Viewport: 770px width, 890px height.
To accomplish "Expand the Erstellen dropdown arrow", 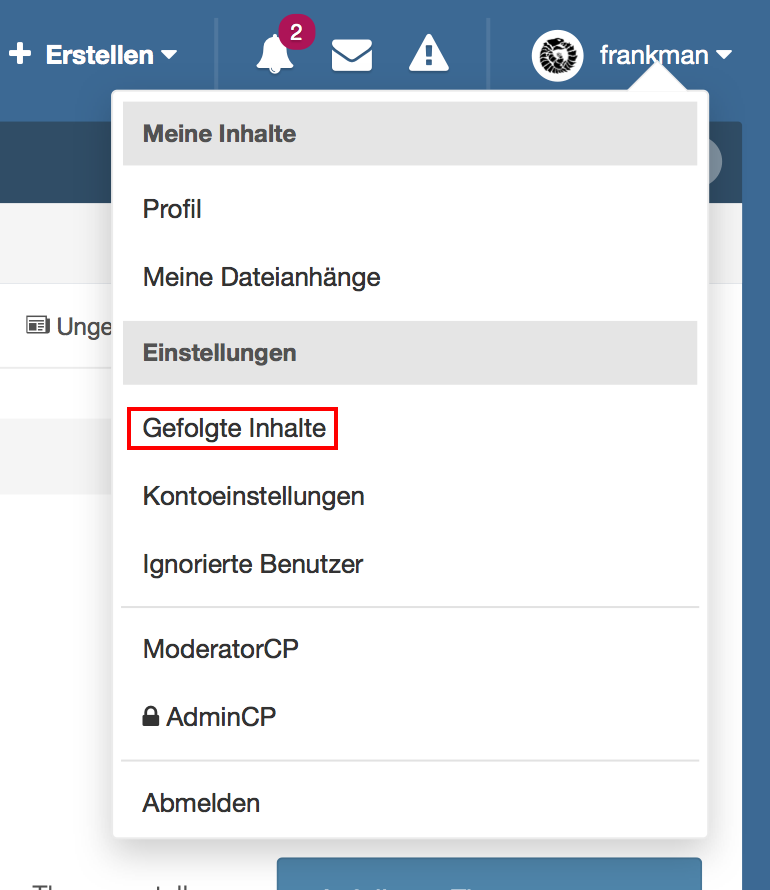I will [169, 55].
